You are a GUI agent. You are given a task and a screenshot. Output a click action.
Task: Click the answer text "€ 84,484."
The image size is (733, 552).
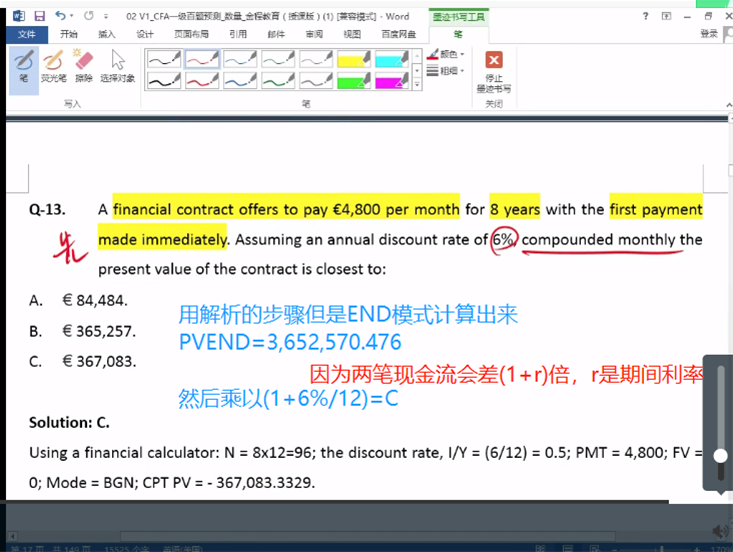(95, 301)
